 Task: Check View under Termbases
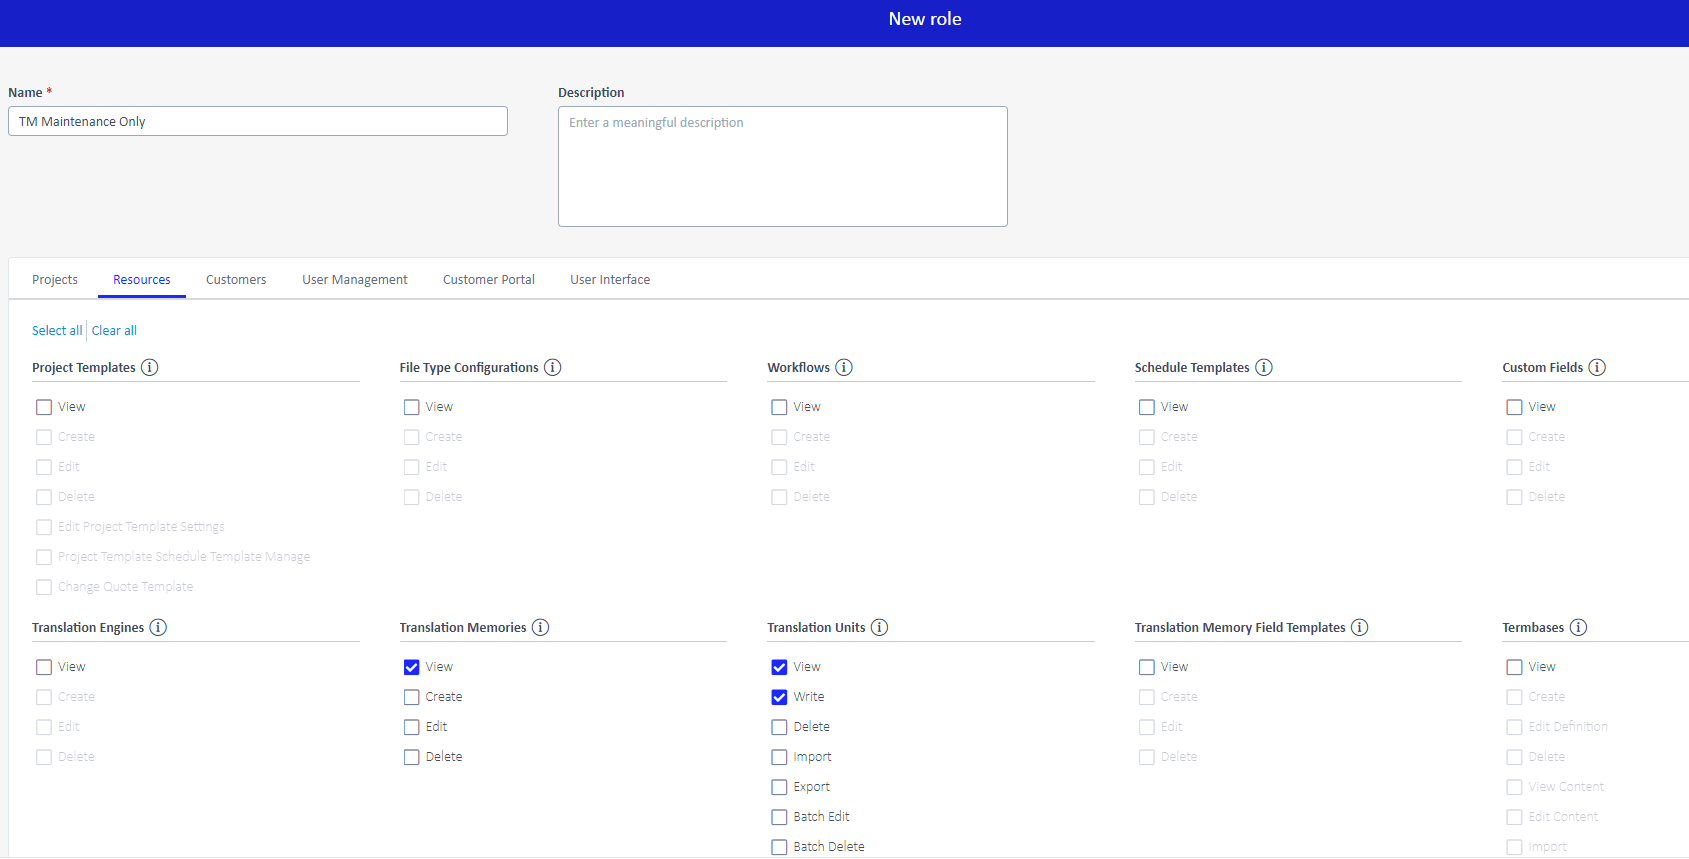(x=1515, y=667)
